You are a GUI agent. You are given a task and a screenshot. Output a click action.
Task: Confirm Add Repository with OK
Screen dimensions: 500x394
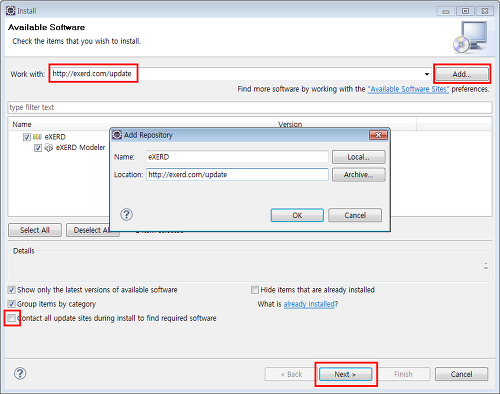297,215
